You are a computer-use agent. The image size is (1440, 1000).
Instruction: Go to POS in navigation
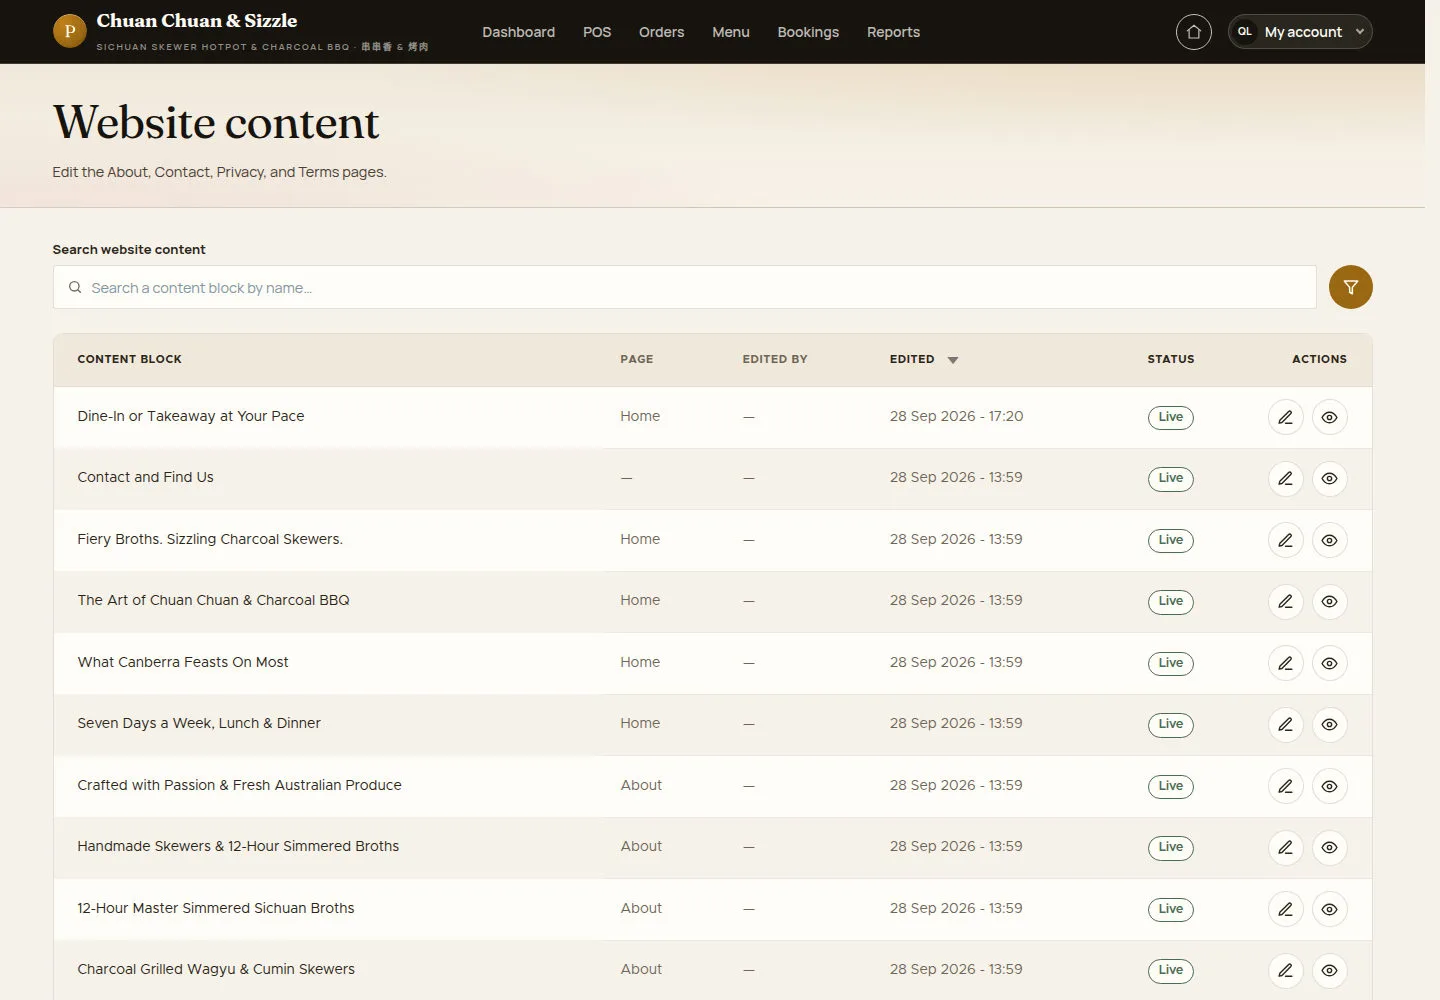click(597, 32)
